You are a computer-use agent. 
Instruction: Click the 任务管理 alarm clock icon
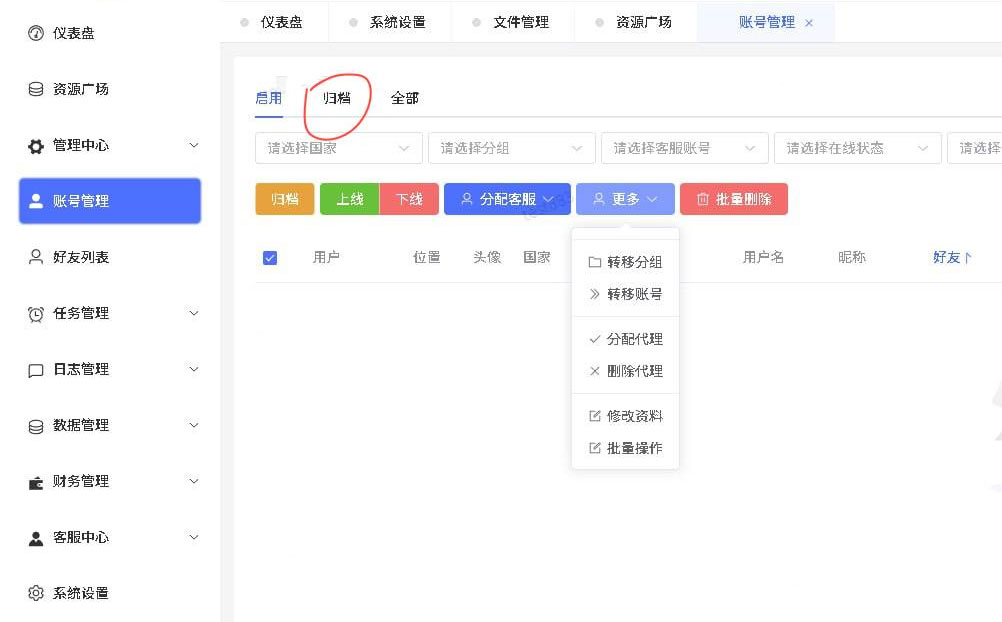(x=36, y=314)
